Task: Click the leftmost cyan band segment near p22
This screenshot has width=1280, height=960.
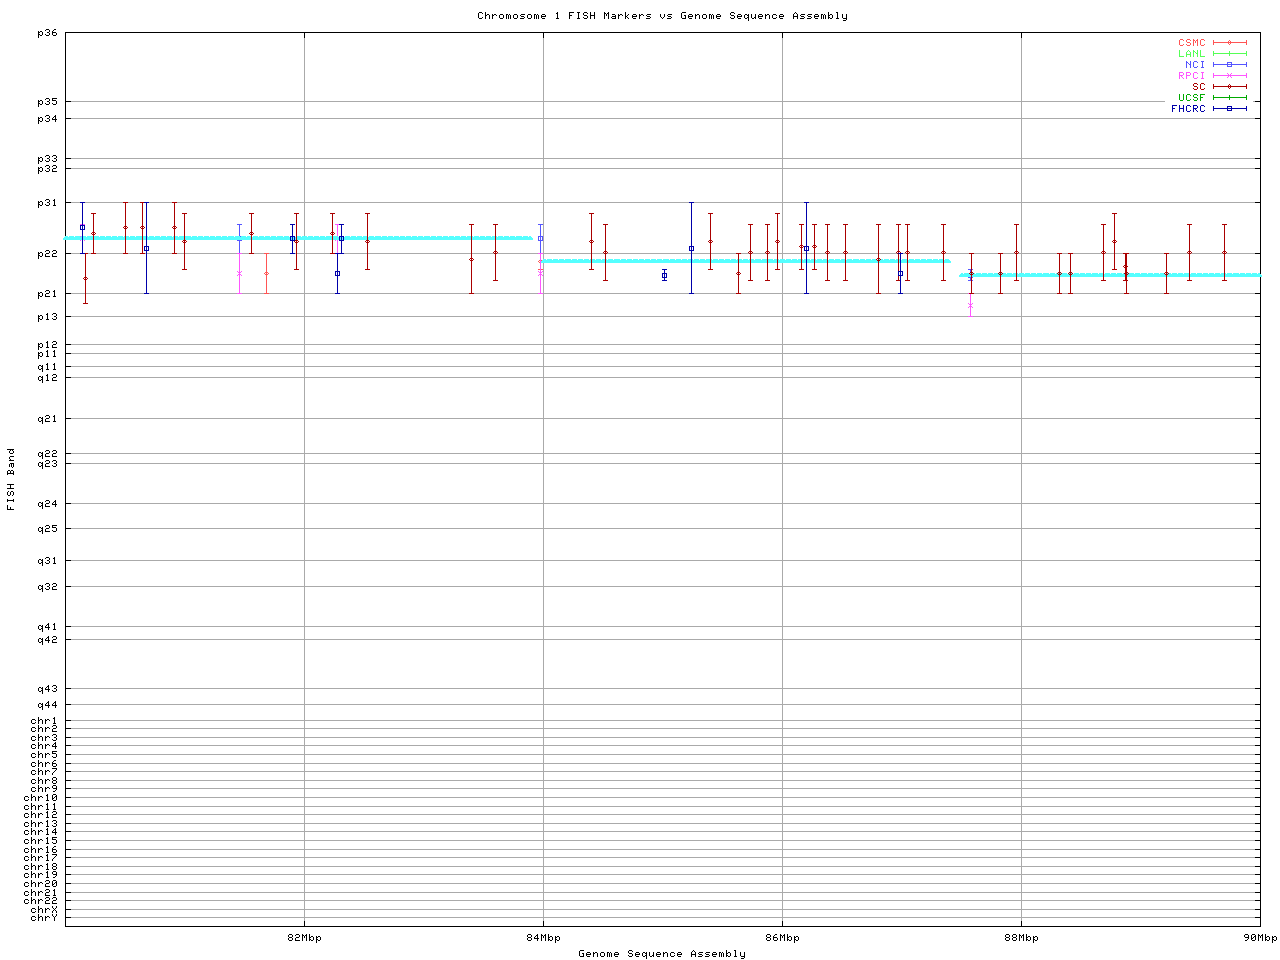Action: [x=298, y=238]
